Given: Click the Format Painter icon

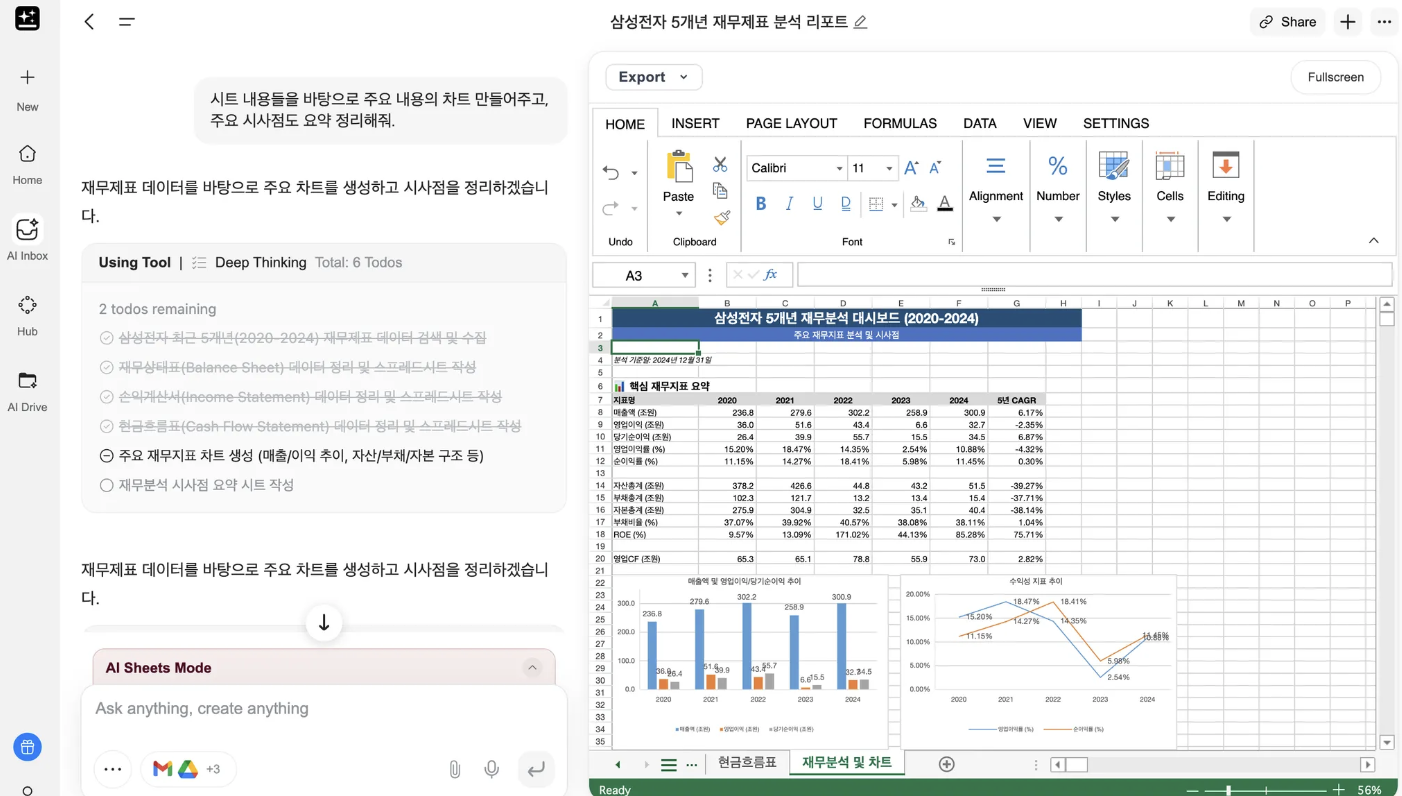Looking at the screenshot, I should tap(722, 217).
